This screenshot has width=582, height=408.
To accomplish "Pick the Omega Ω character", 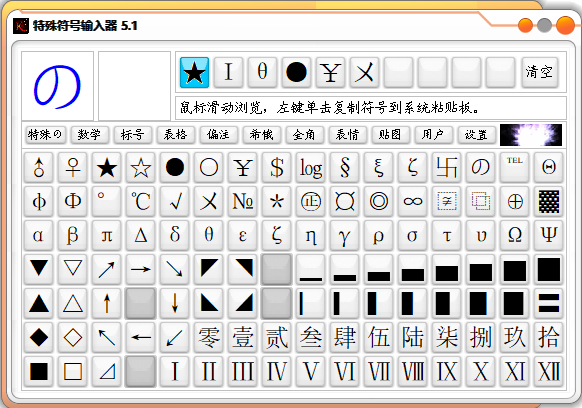I will tap(515, 235).
